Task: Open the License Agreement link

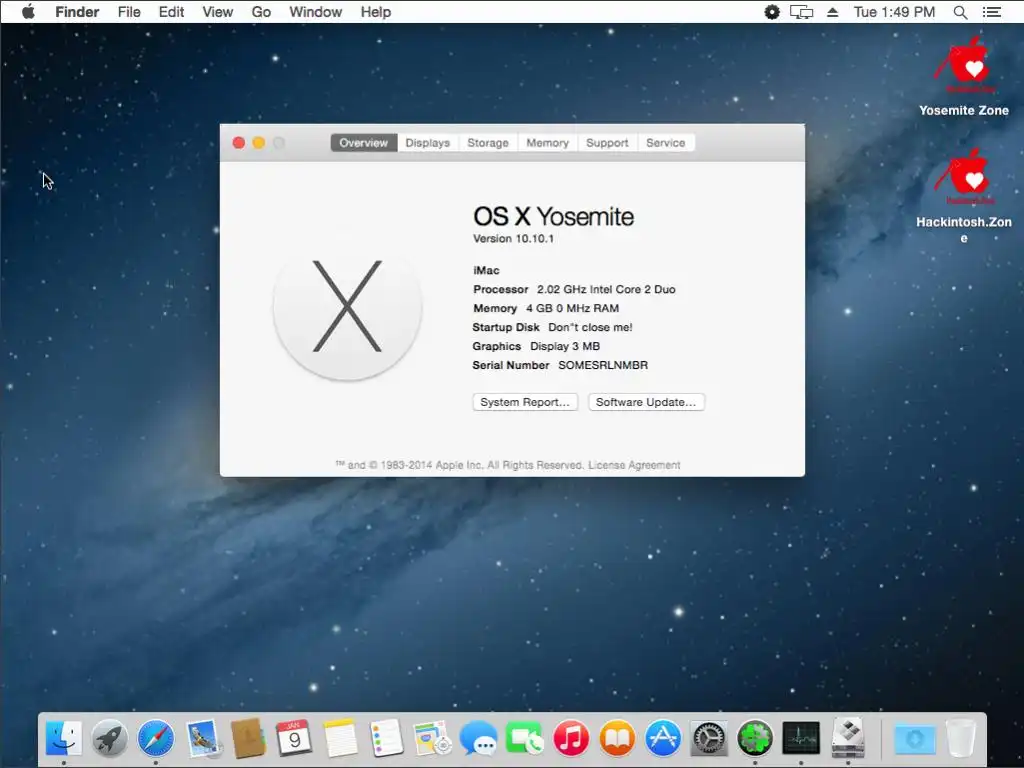Action: (x=634, y=465)
